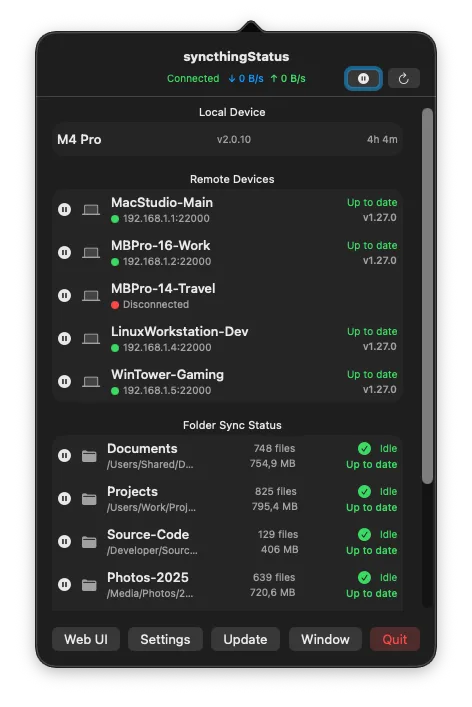Pause the MacStudio-Main device
The width and height of the screenshot is (472, 707).
[64, 210]
